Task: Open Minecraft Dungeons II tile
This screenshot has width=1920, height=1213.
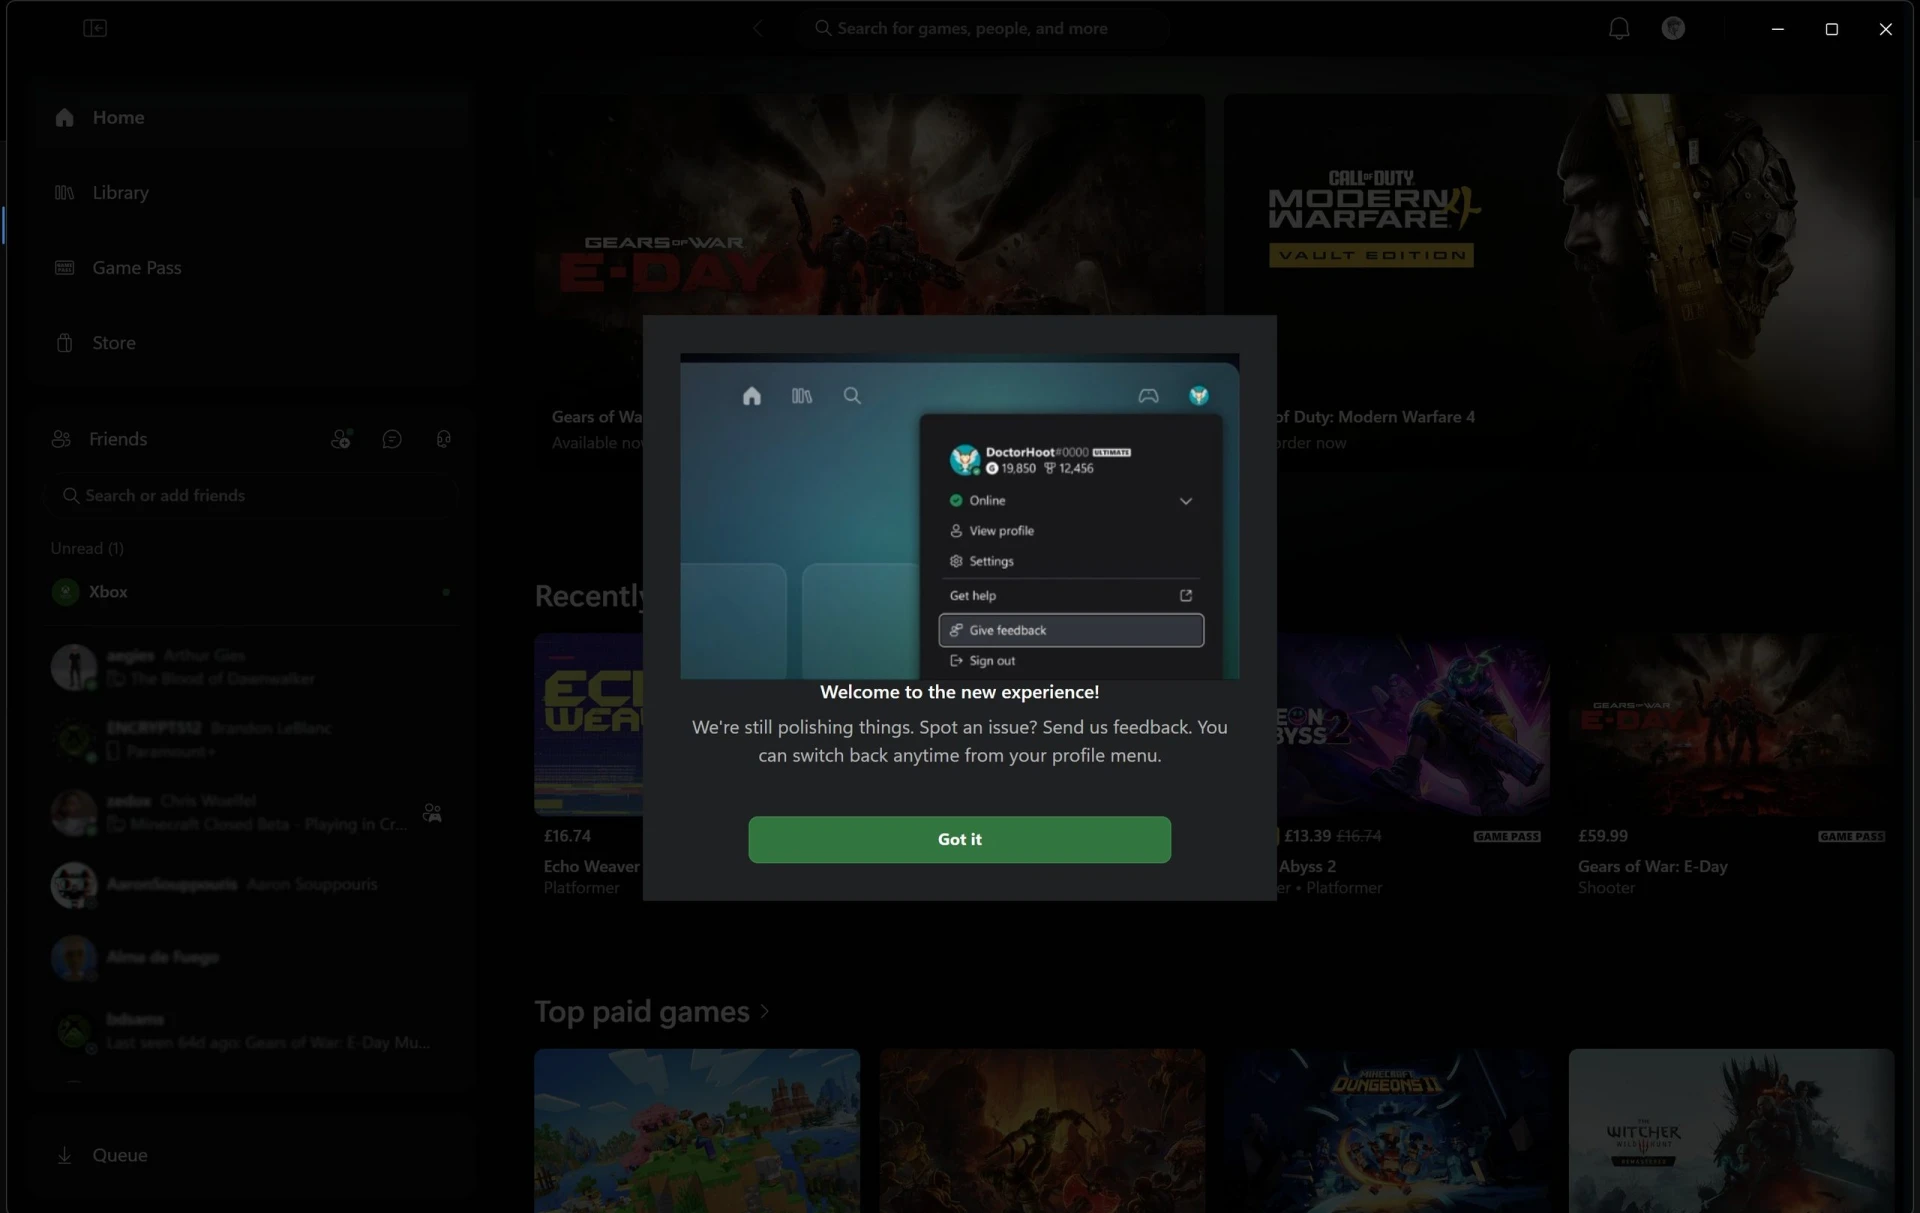Action: coord(1386,1130)
